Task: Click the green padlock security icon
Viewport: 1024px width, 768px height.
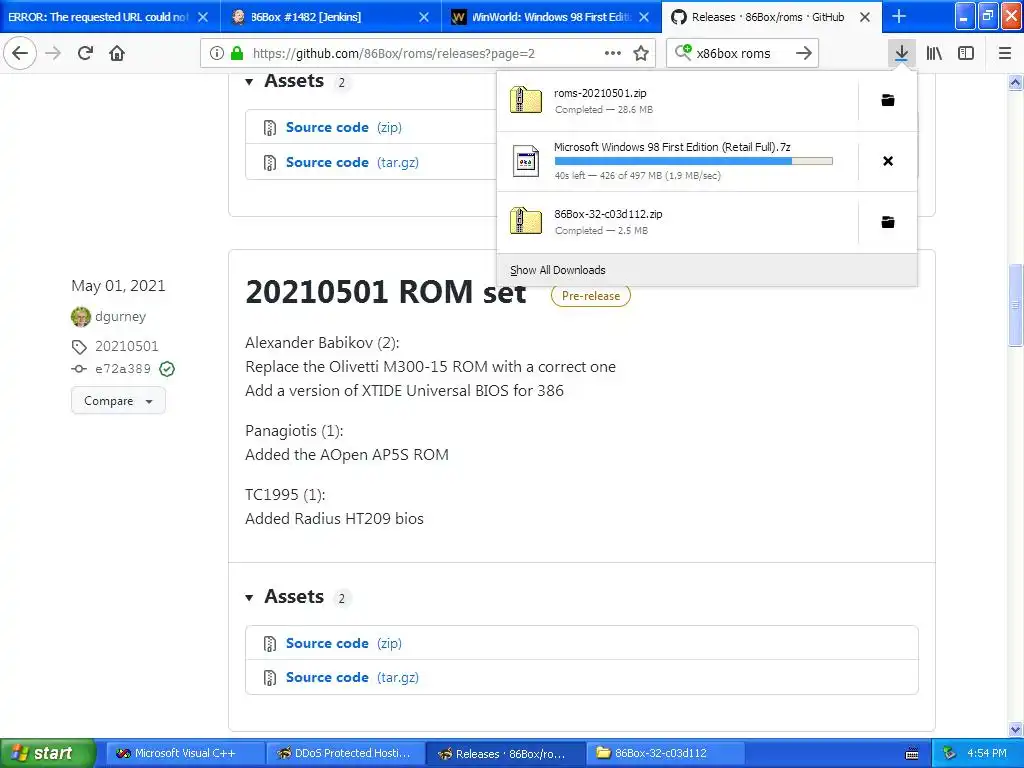Action: [237, 53]
